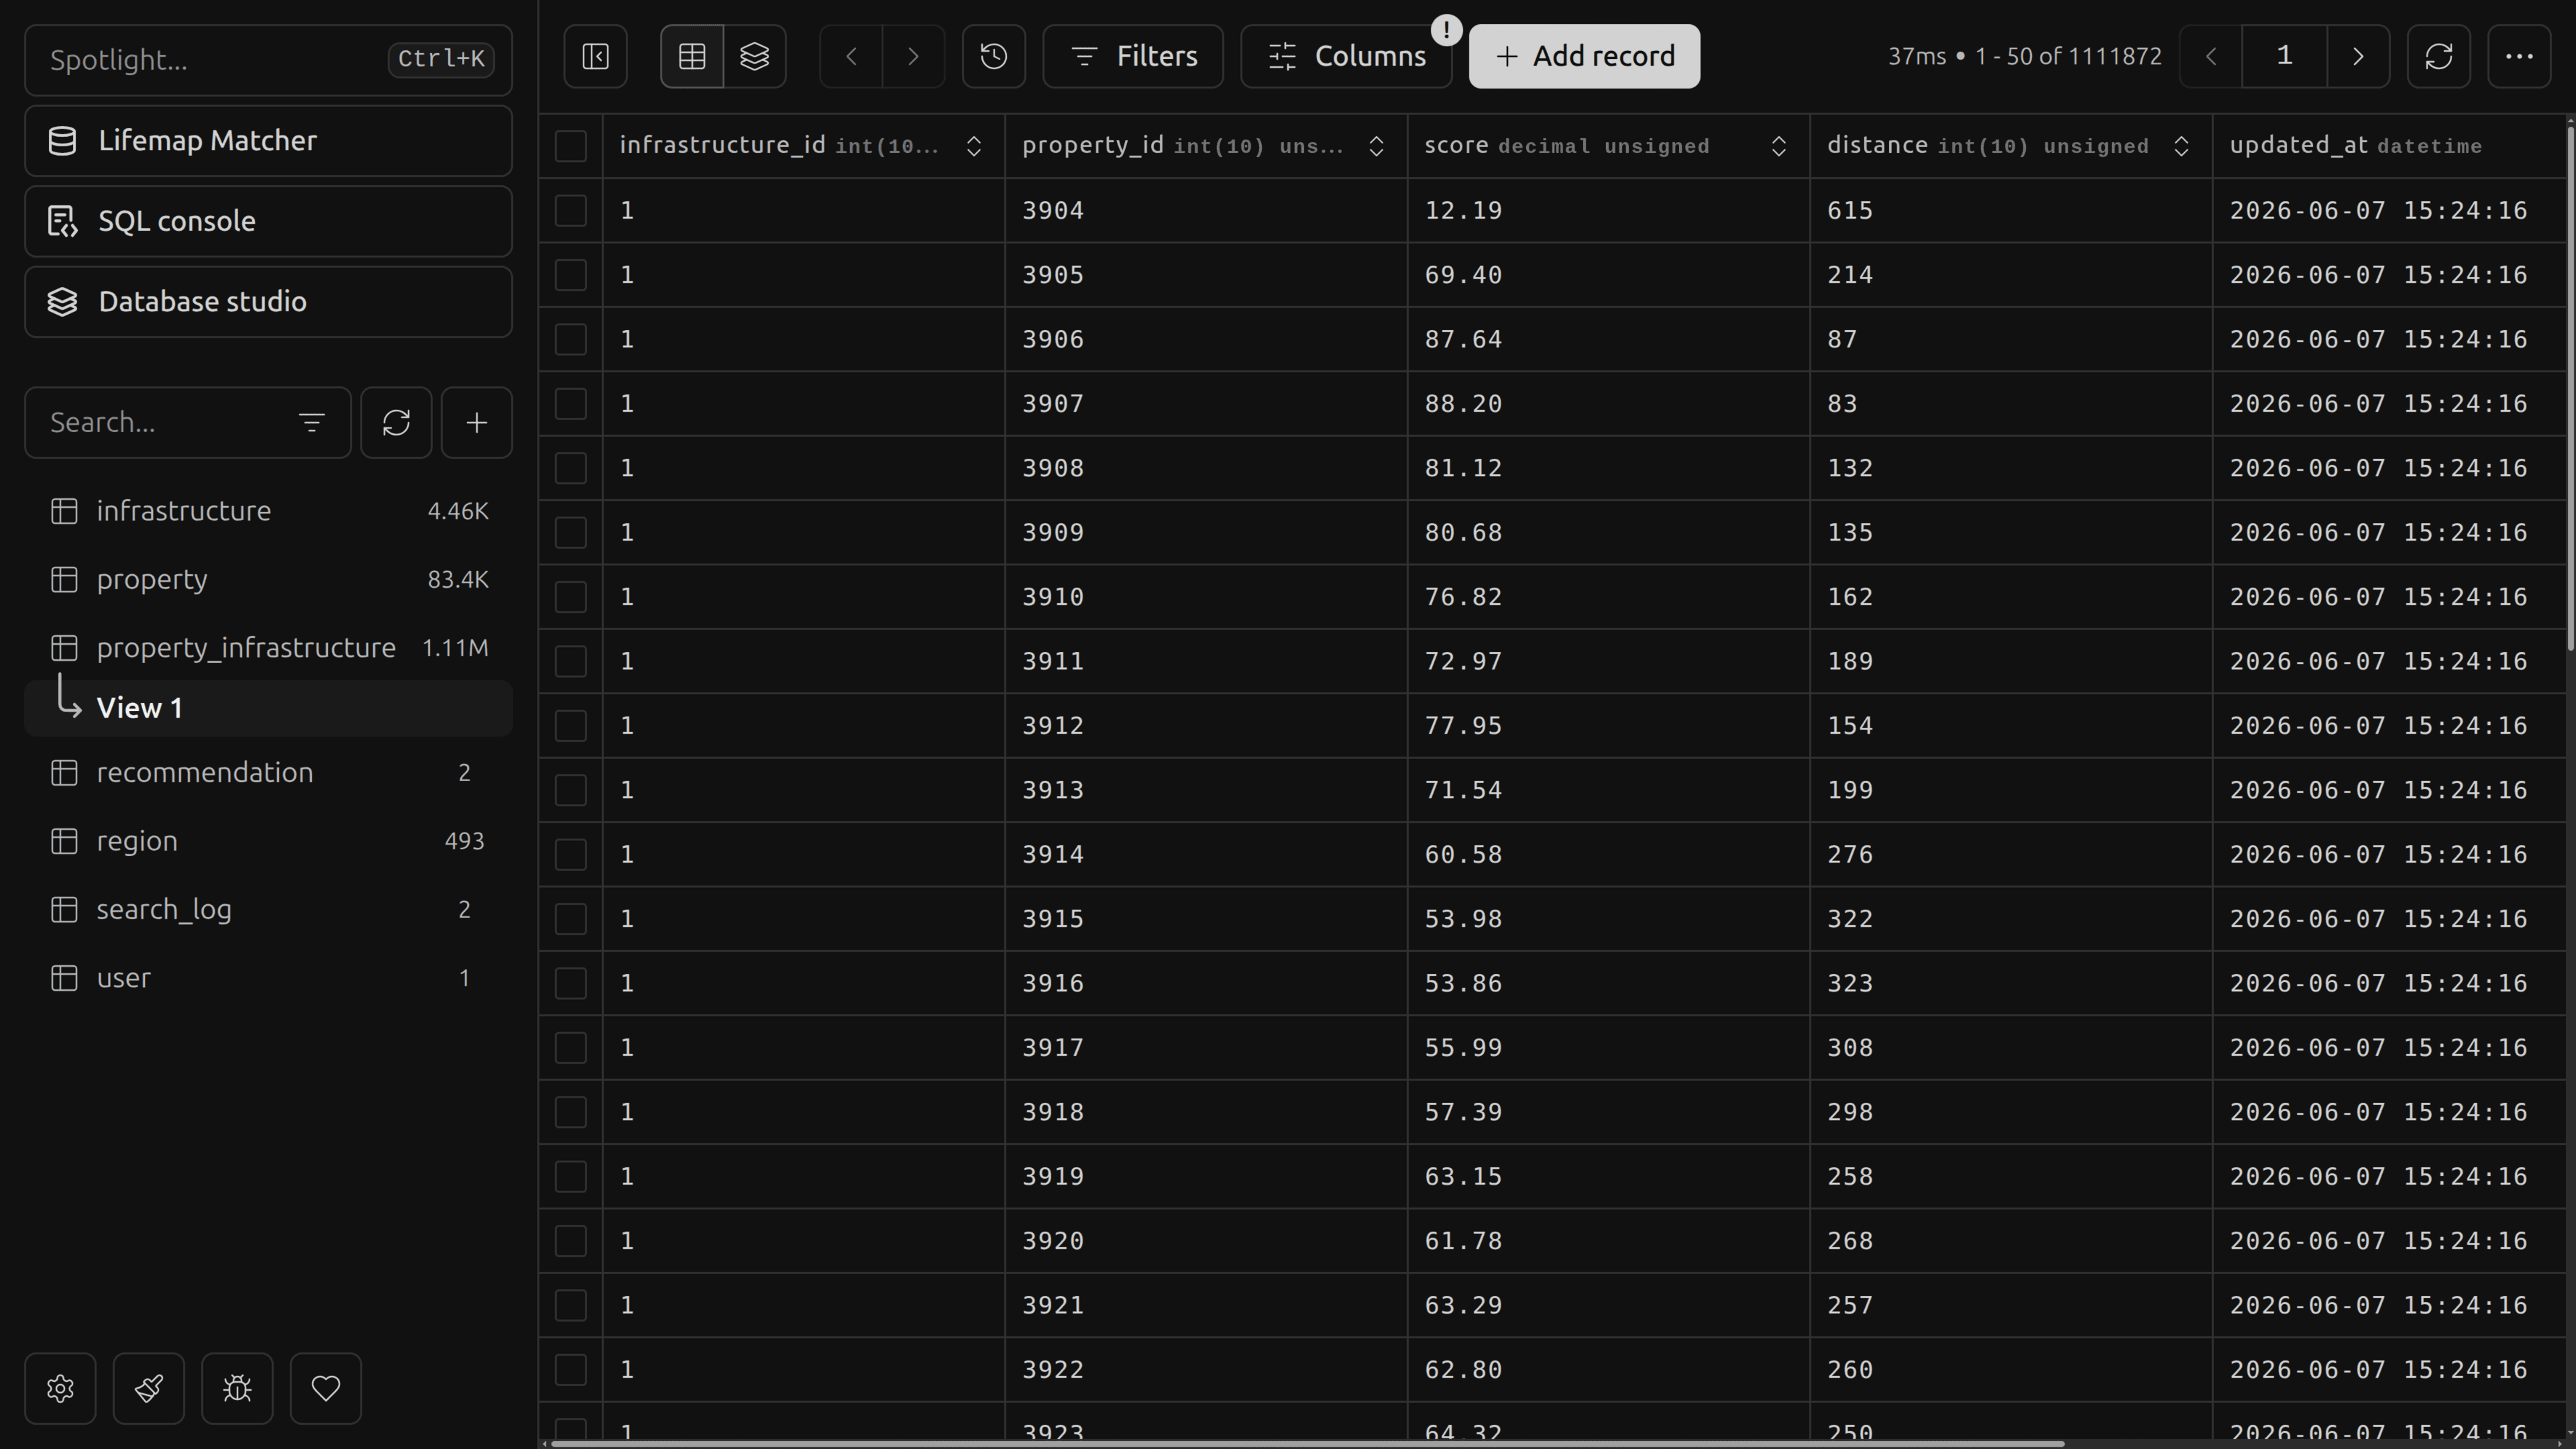The height and width of the screenshot is (1449, 2576).
Task: Select score cell 80.68
Action: (x=1608, y=532)
